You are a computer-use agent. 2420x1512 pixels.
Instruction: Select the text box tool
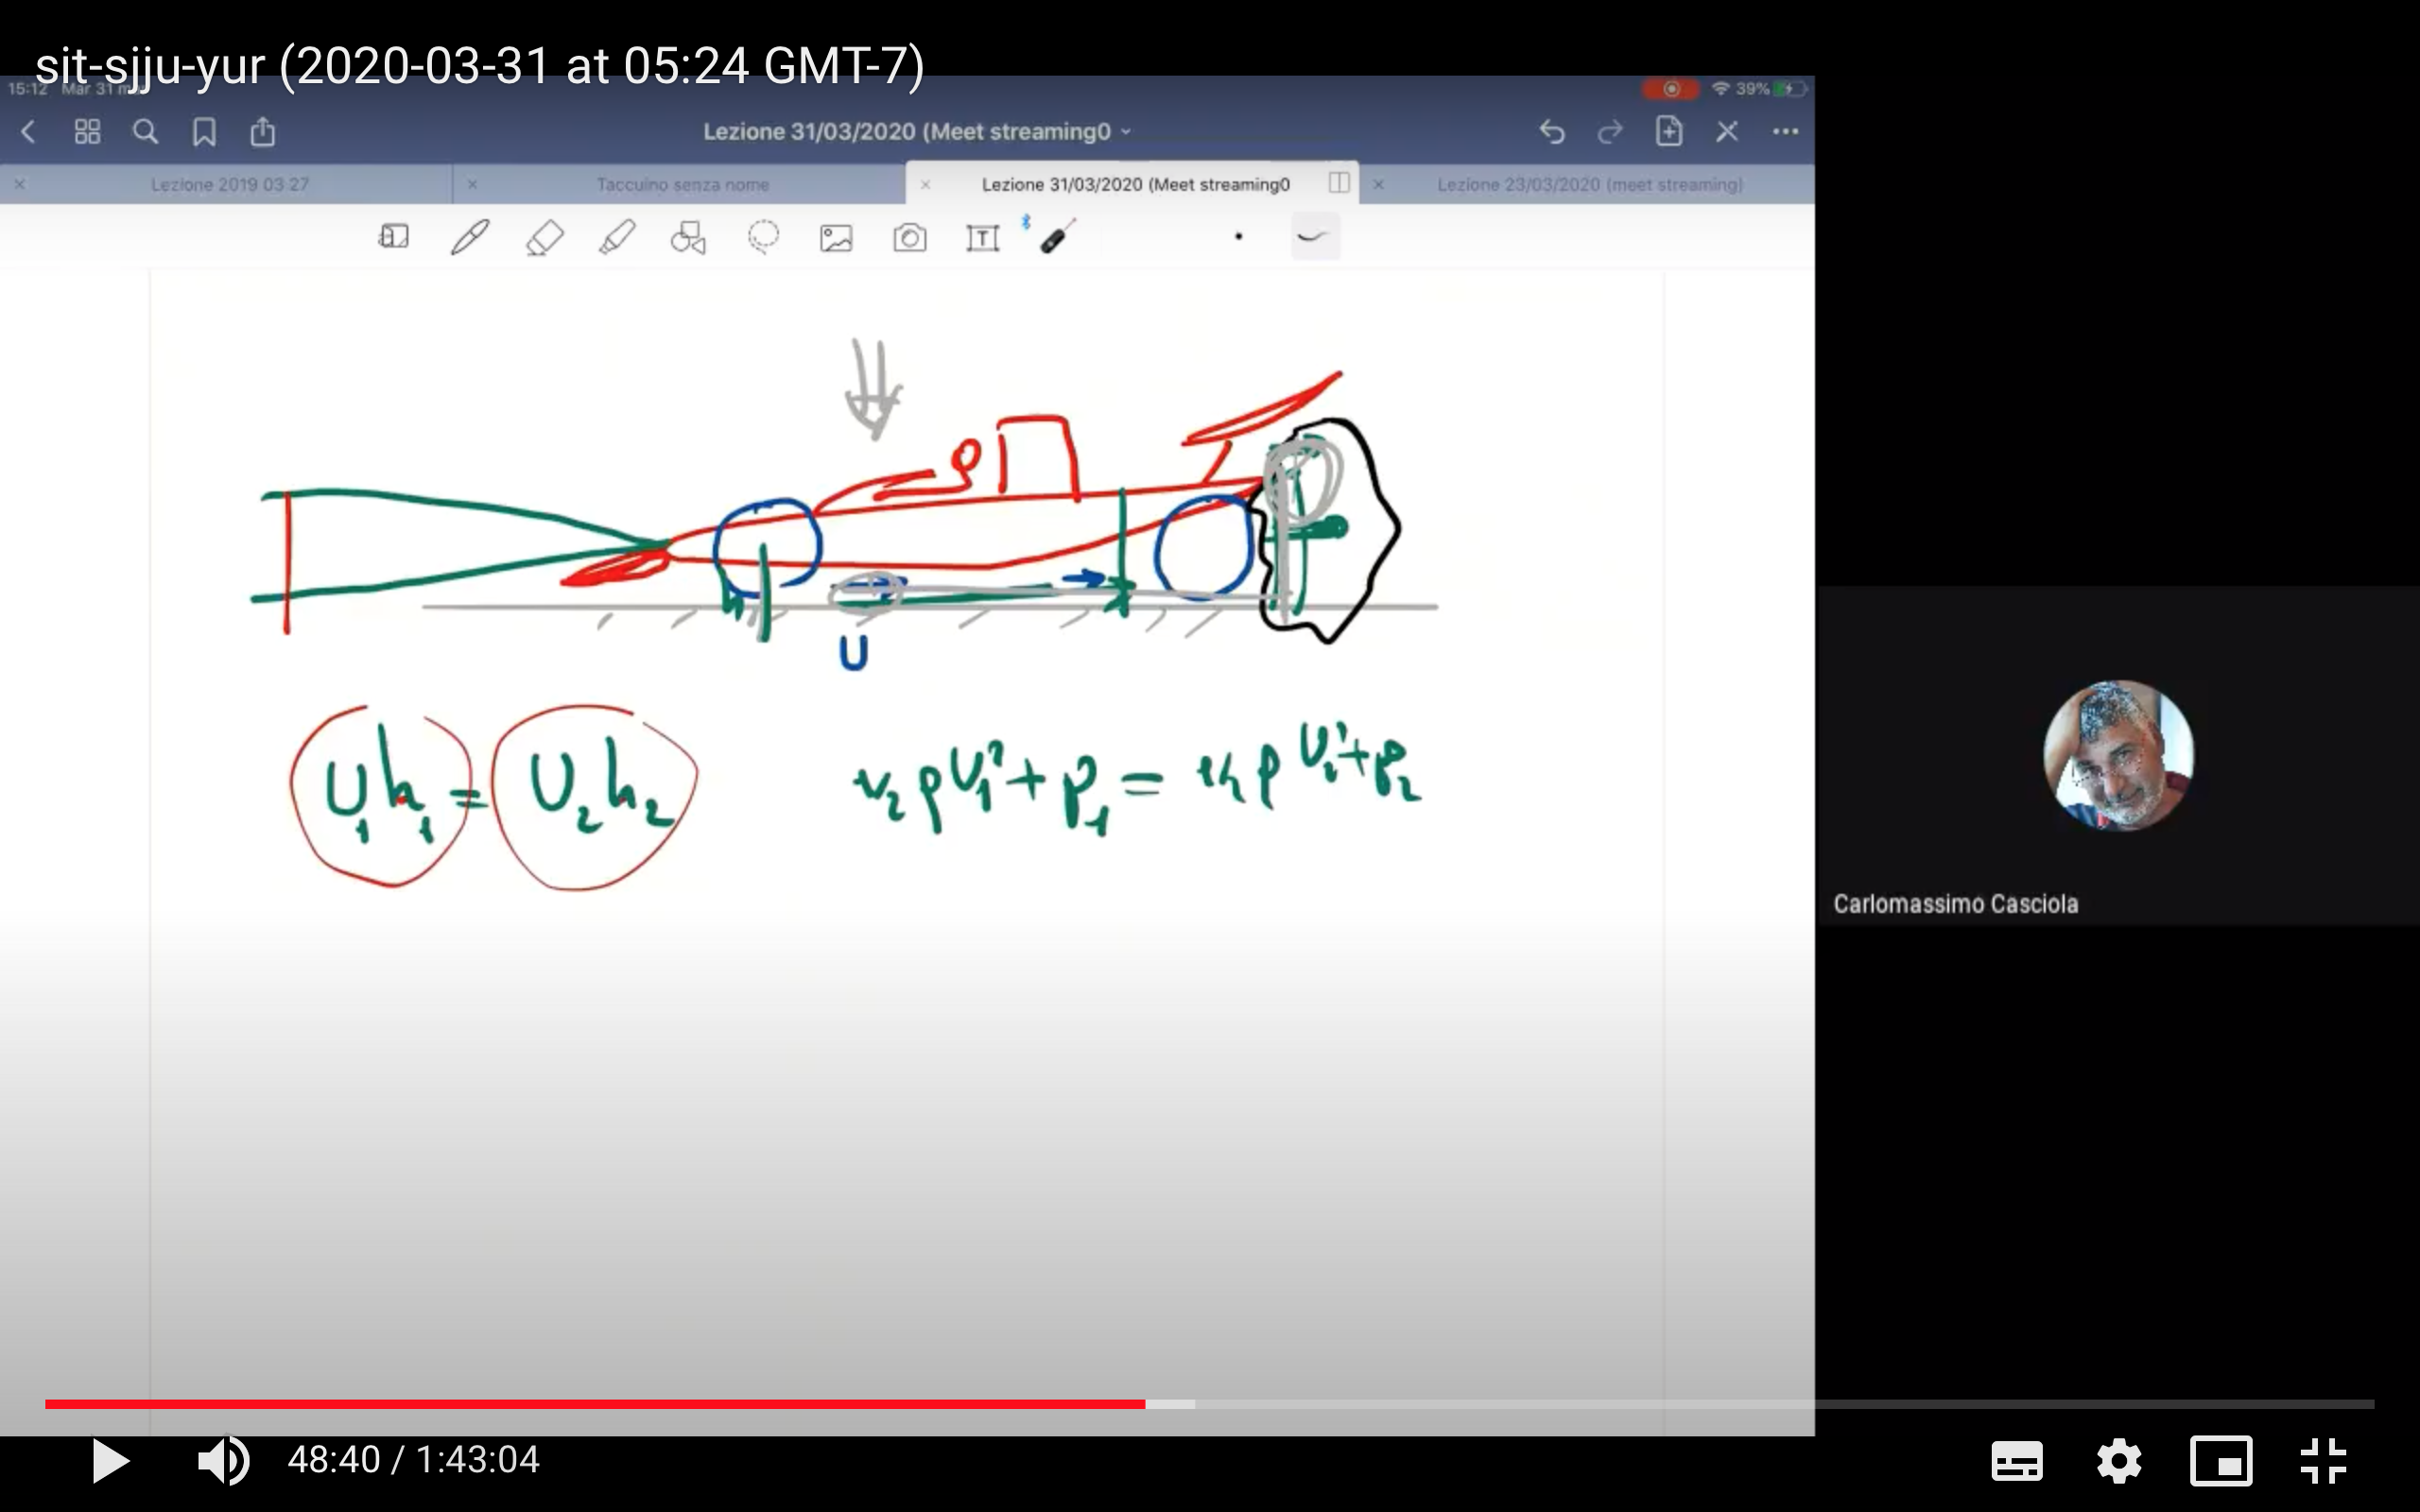click(x=982, y=238)
